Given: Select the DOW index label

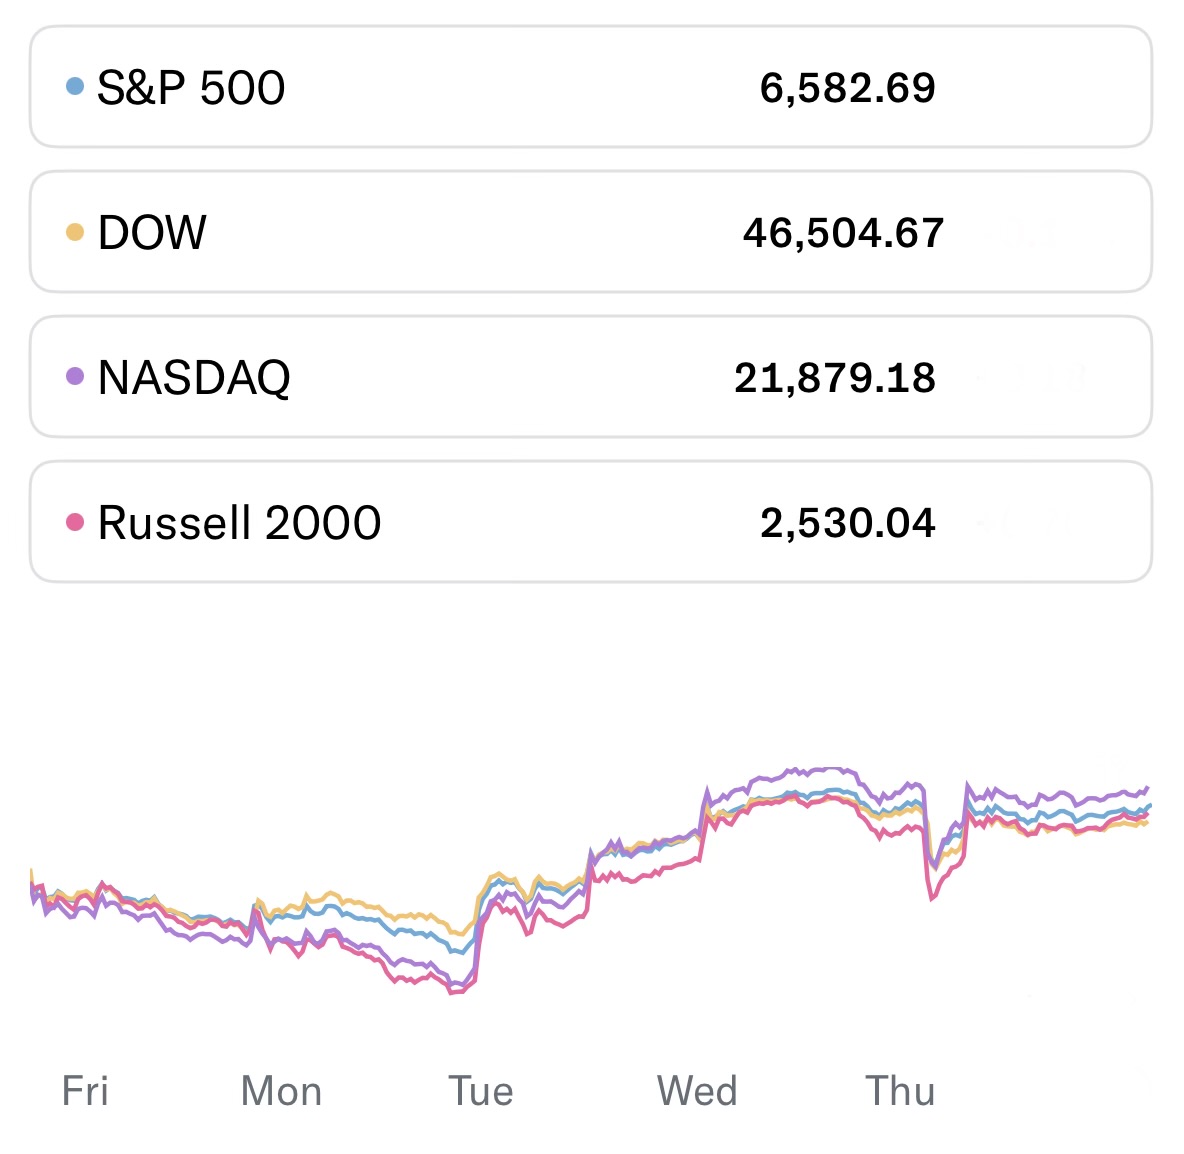Looking at the screenshot, I should click(x=152, y=233).
